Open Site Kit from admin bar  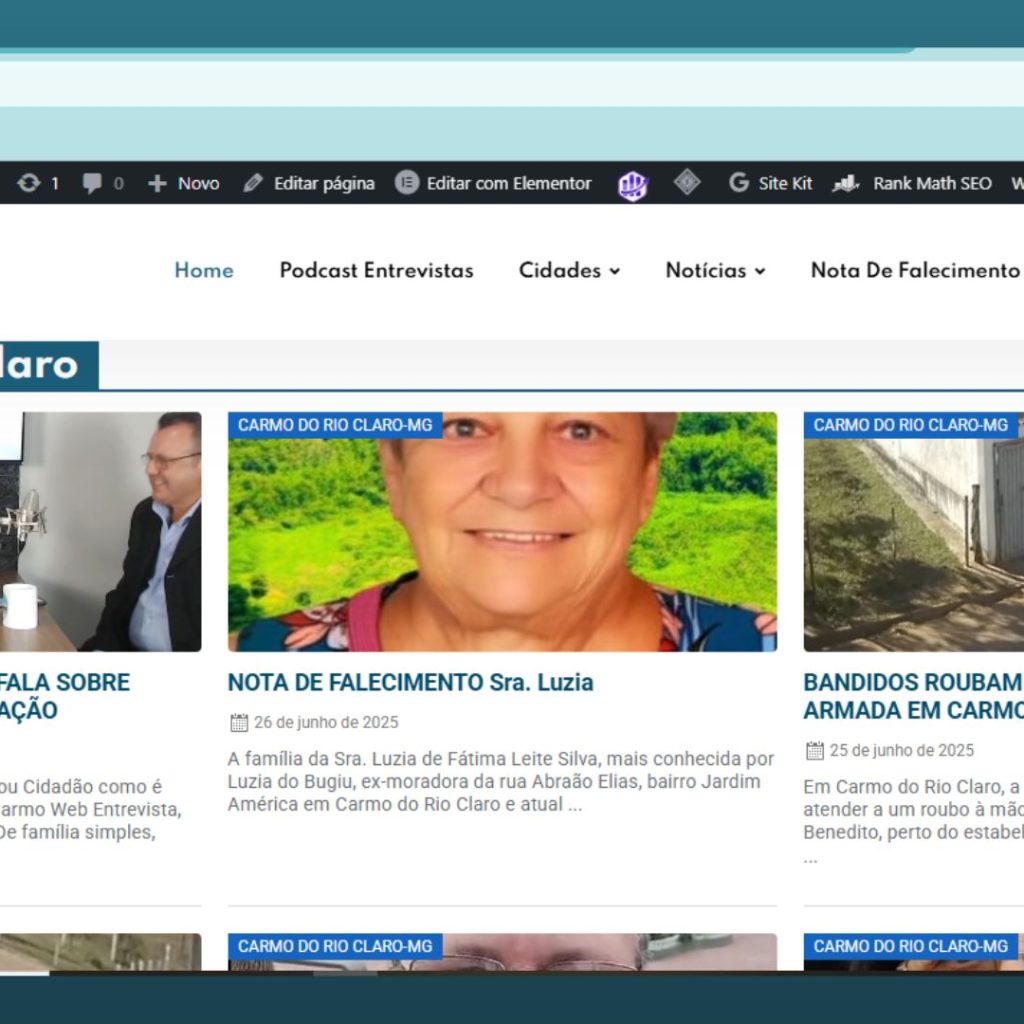click(x=771, y=183)
